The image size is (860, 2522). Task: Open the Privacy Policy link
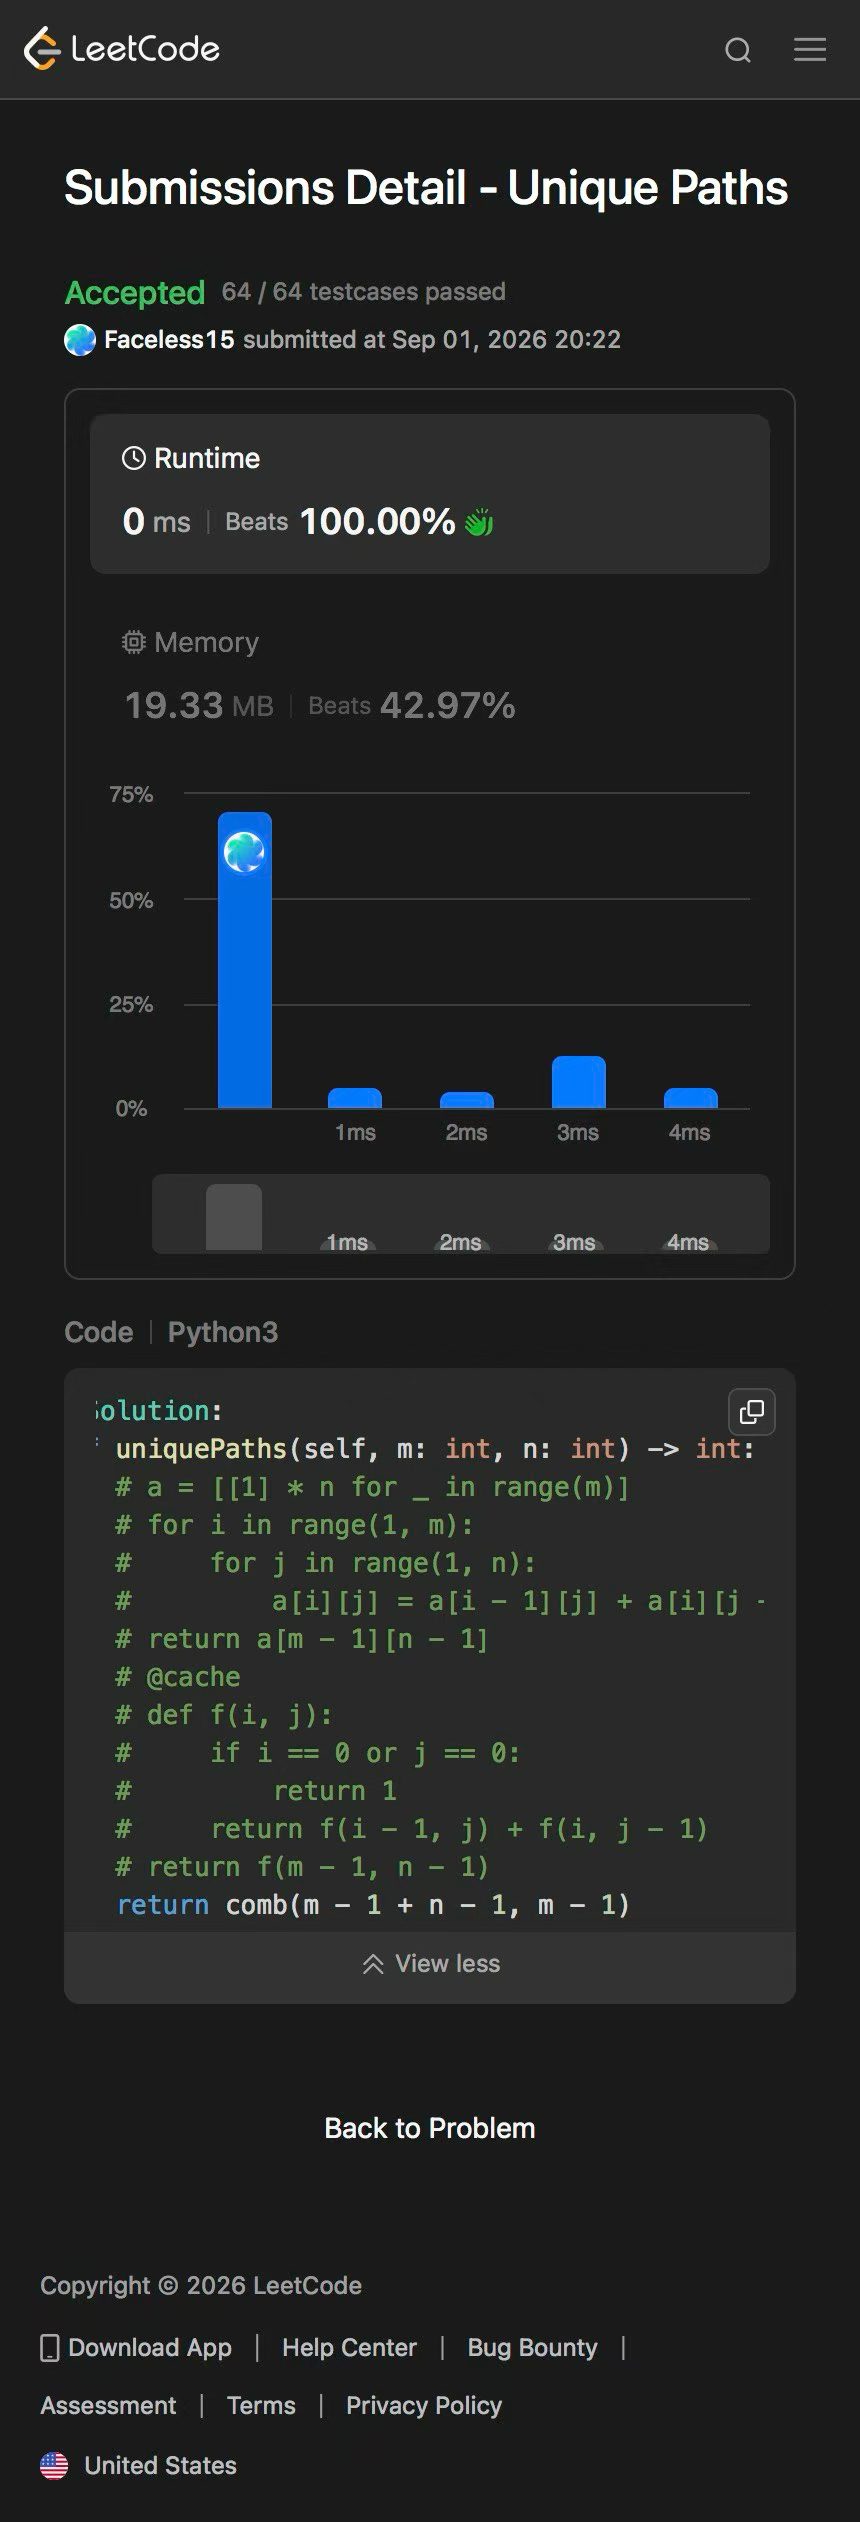point(424,2405)
